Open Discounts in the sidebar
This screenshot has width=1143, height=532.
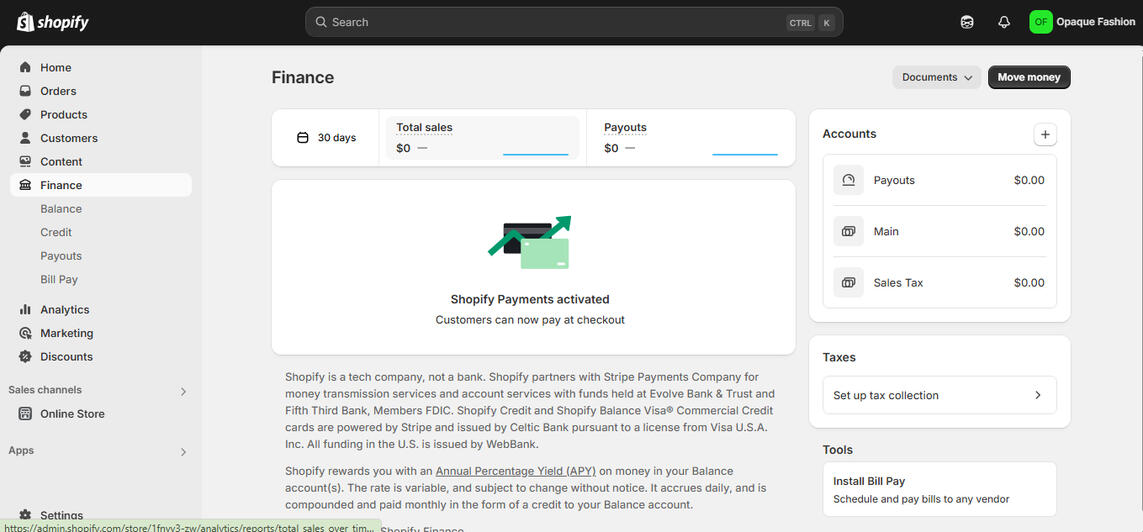coord(101,356)
